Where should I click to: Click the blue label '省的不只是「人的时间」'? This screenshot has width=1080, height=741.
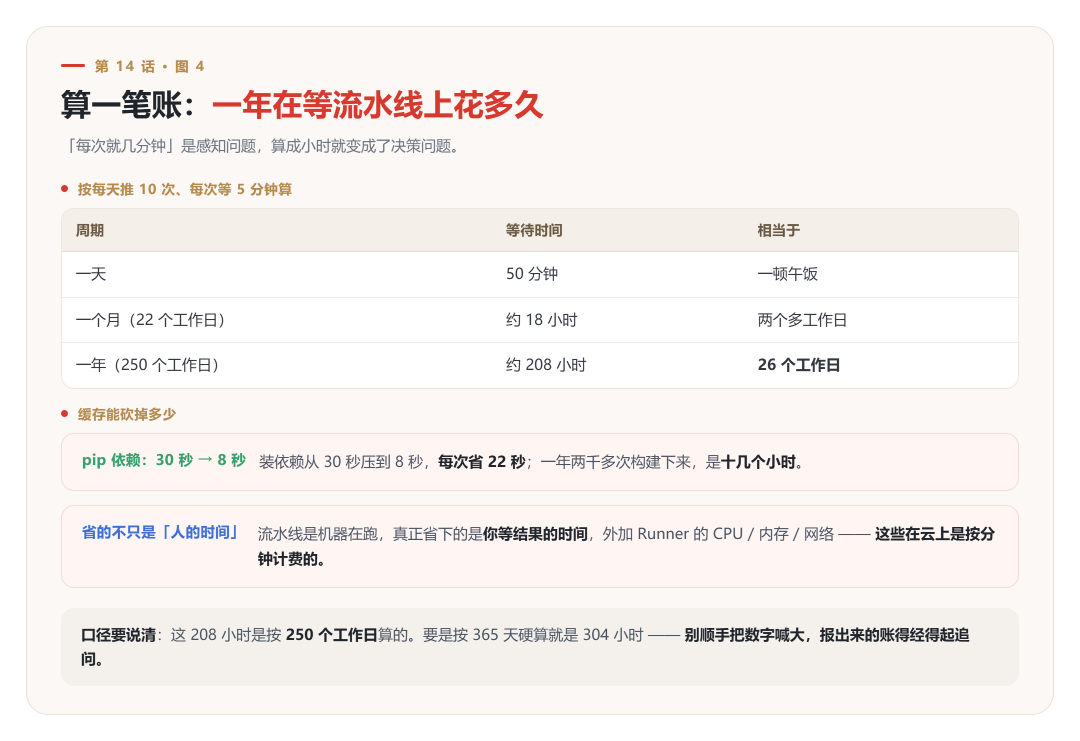point(160,532)
